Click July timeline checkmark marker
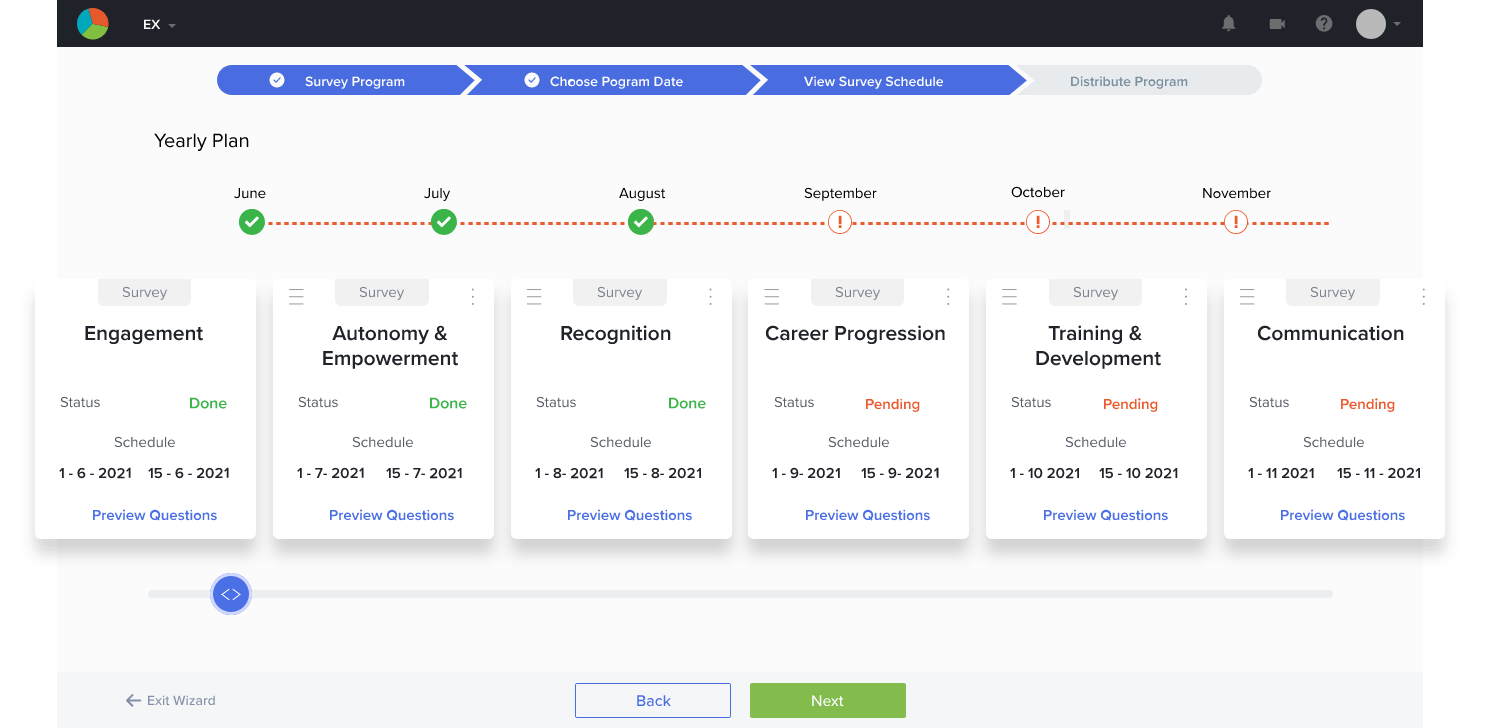The height and width of the screenshot is (728, 1500). 444,222
